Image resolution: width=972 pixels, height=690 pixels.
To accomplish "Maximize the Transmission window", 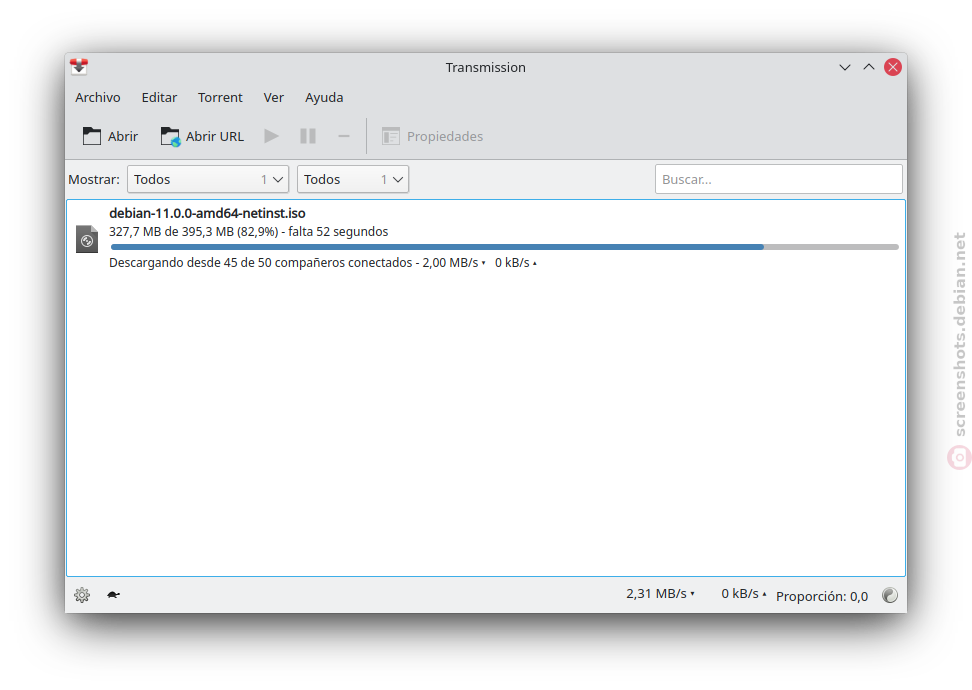I will 869,67.
